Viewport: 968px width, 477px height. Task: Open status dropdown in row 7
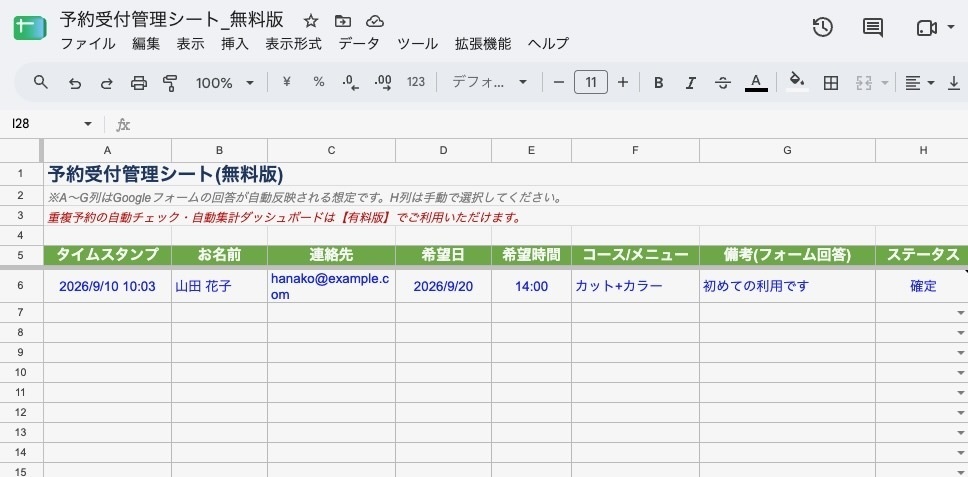(961, 313)
